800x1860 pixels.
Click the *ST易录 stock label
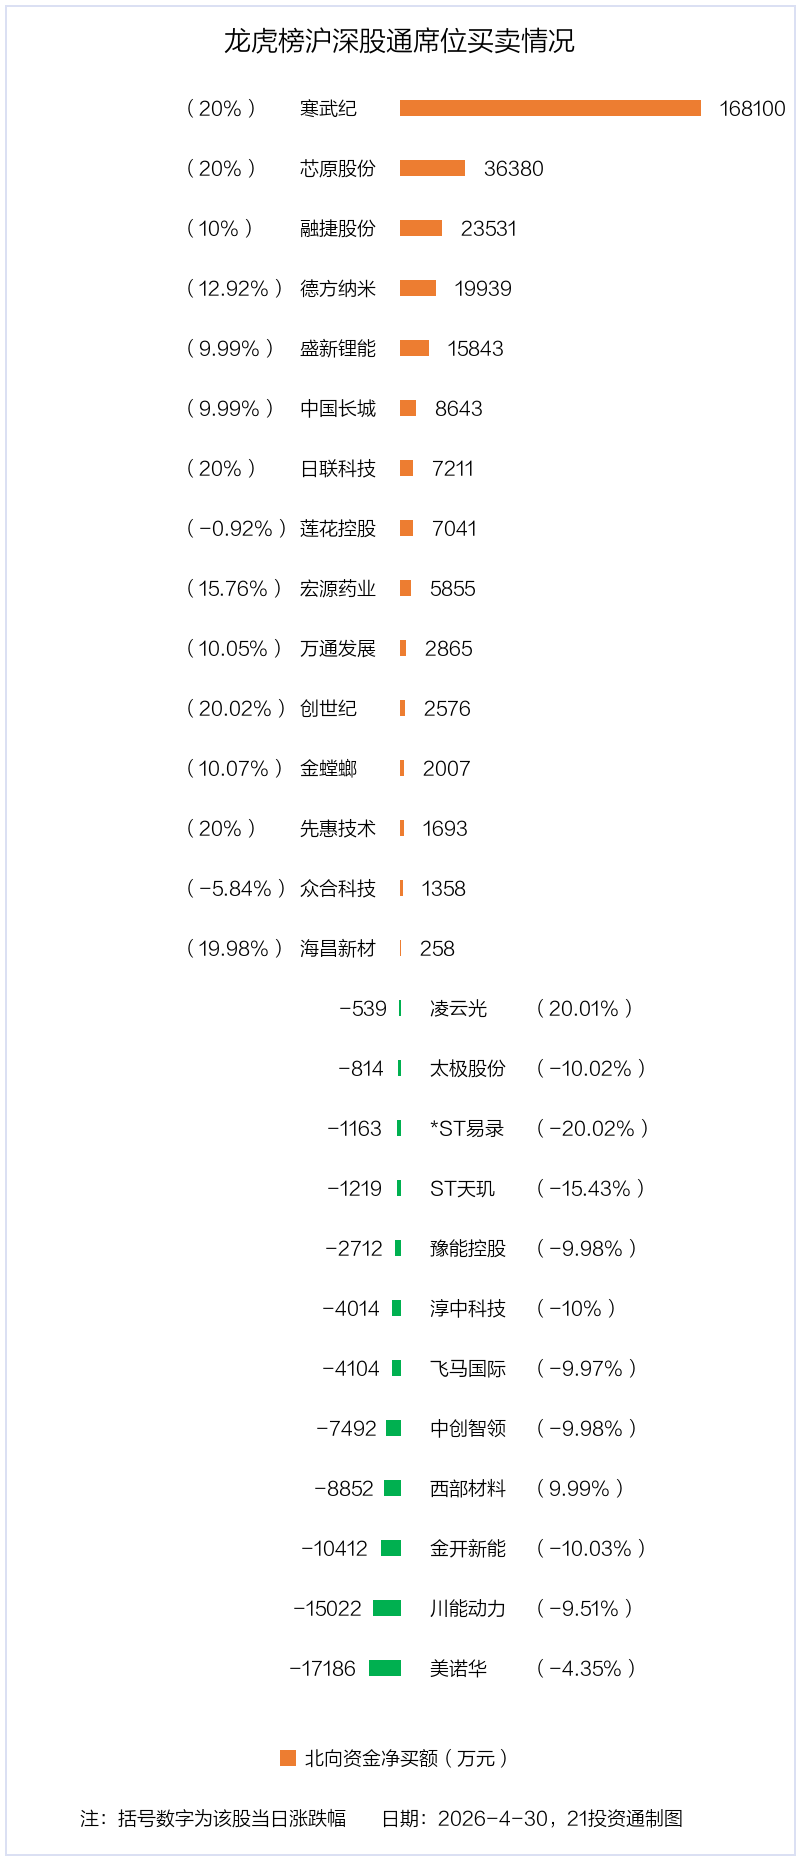tap(467, 1128)
